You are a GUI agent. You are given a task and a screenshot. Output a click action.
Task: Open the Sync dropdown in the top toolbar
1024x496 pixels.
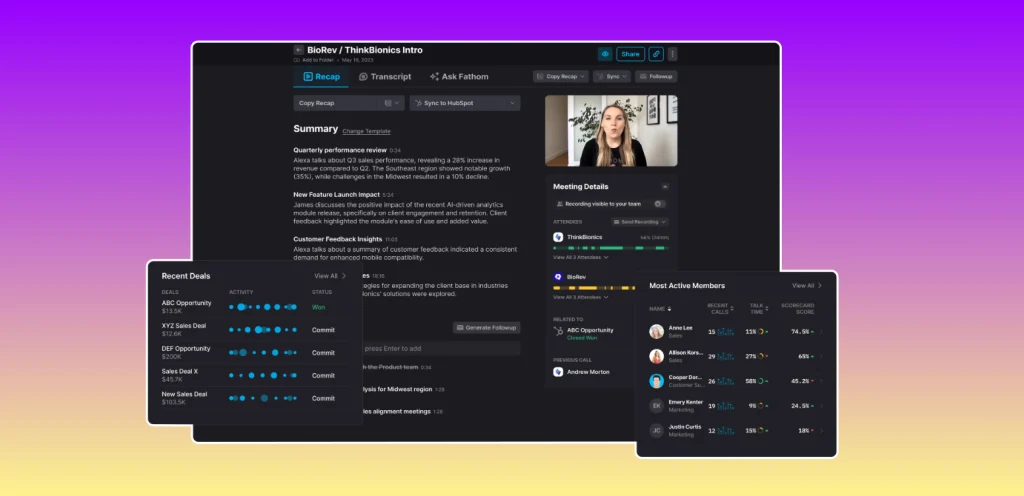point(612,76)
